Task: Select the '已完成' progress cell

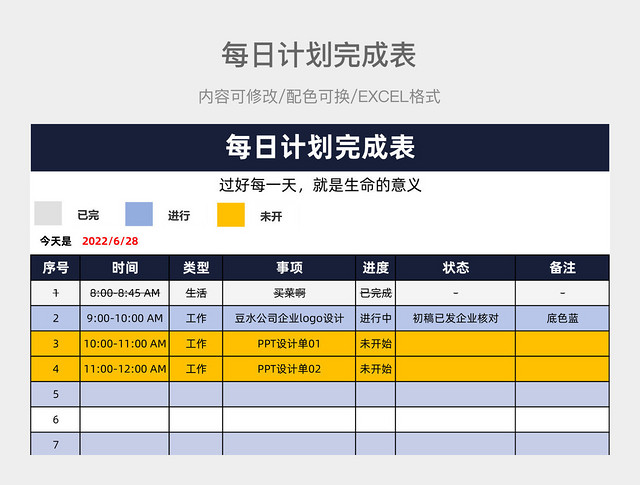Action: pos(376,293)
